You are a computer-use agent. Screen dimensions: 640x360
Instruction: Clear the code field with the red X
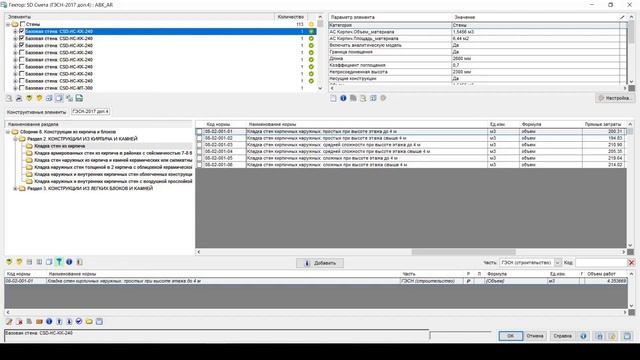[x=631, y=263]
